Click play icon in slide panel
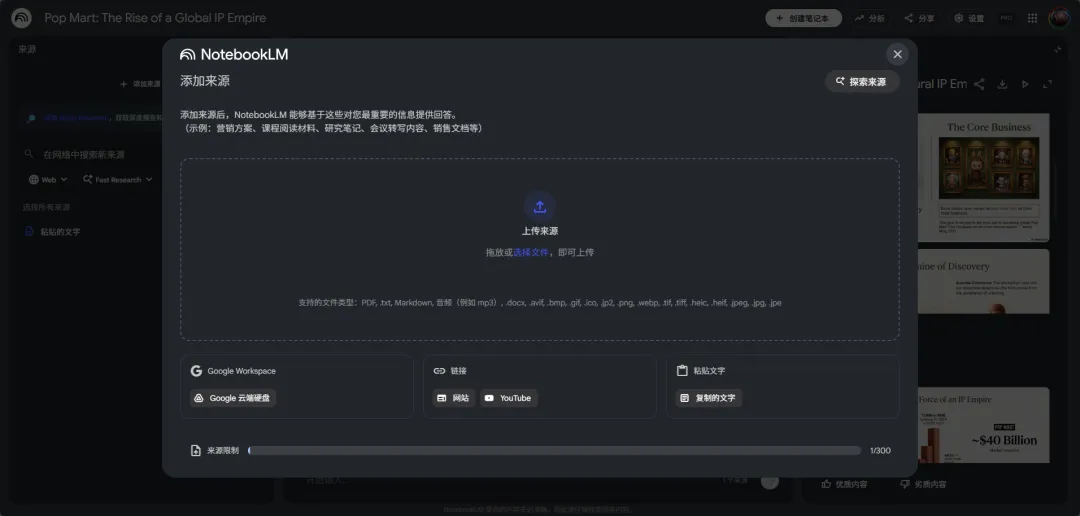This screenshot has width=1080, height=516. point(1025,84)
